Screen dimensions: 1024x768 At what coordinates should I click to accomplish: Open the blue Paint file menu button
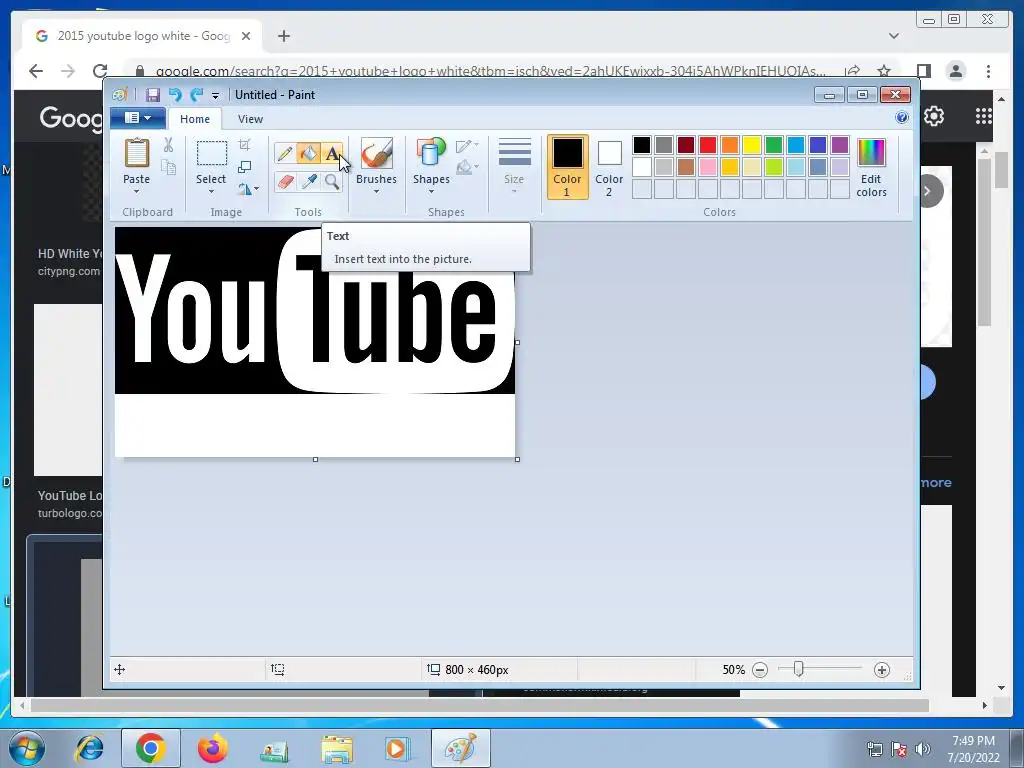pos(137,118)
